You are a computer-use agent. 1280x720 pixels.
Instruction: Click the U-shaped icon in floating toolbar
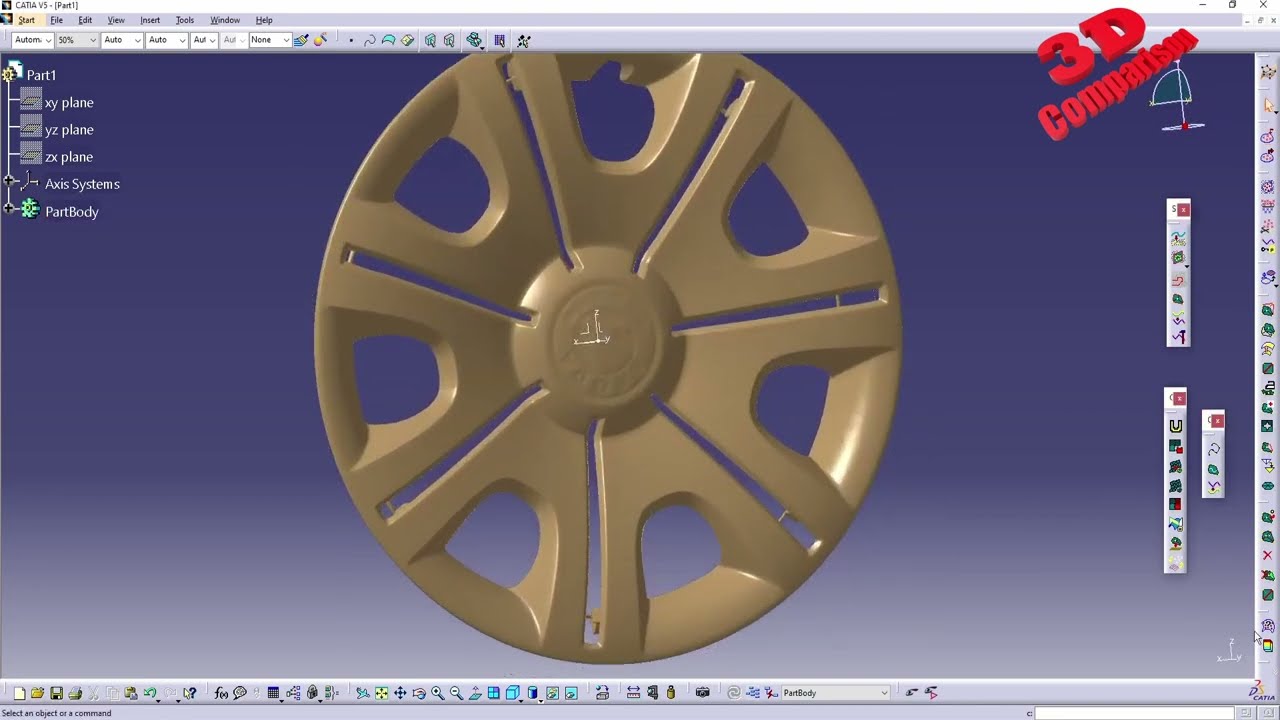click(1176, 426)
